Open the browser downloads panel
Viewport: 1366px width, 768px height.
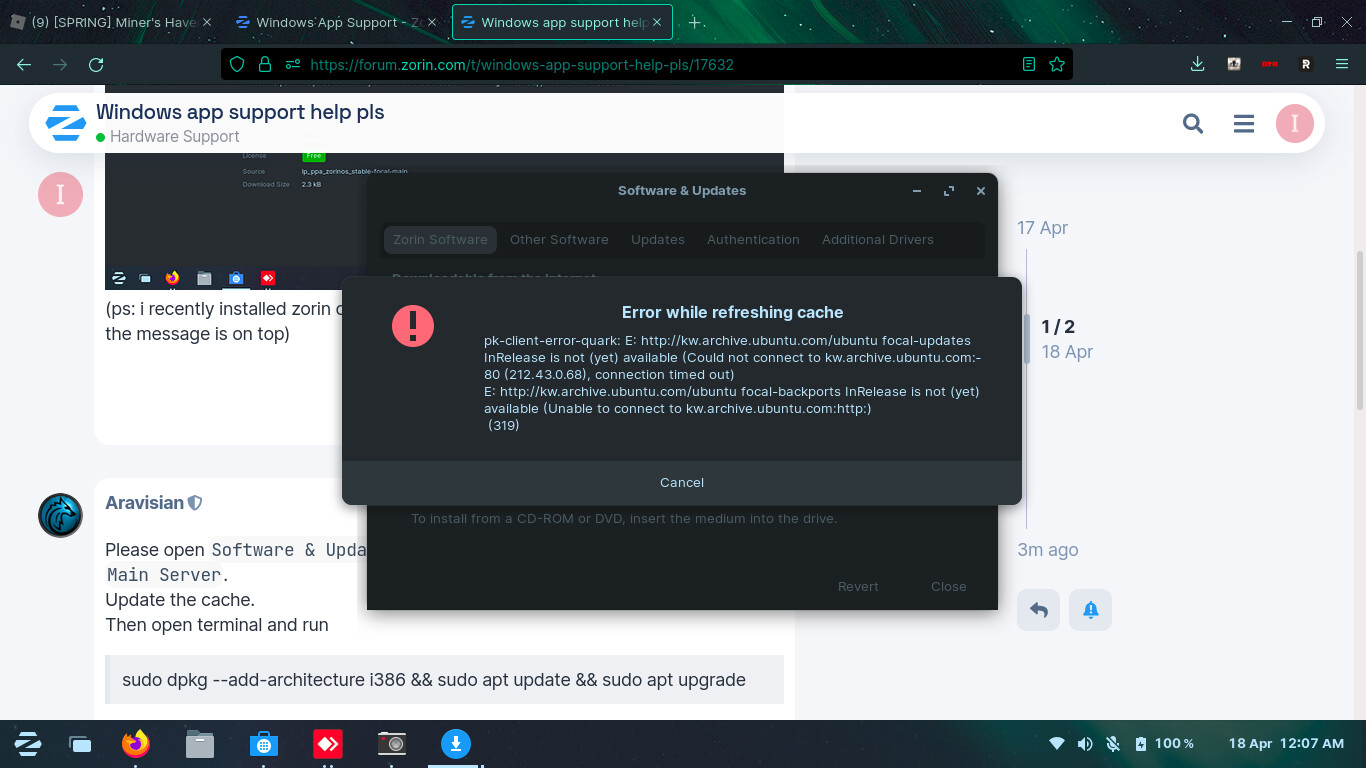(x=1197, y=64)
